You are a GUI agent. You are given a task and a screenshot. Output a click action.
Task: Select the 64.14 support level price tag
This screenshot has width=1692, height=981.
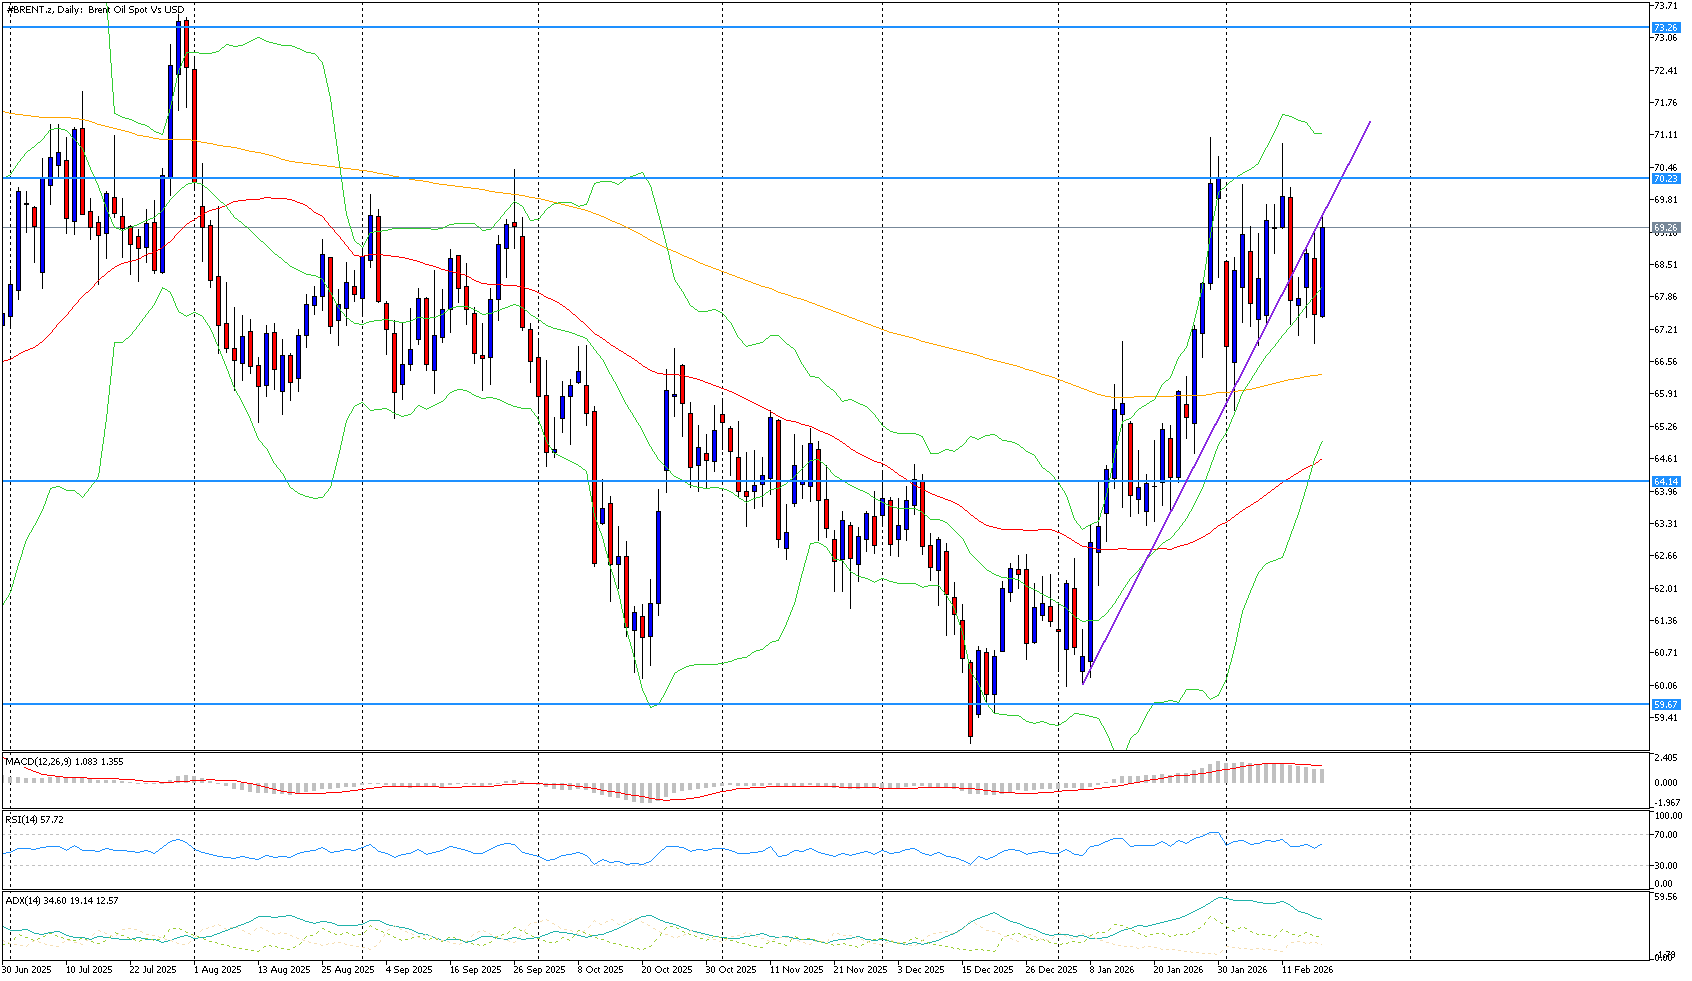pyautogui.click(x=1665, y=481)
